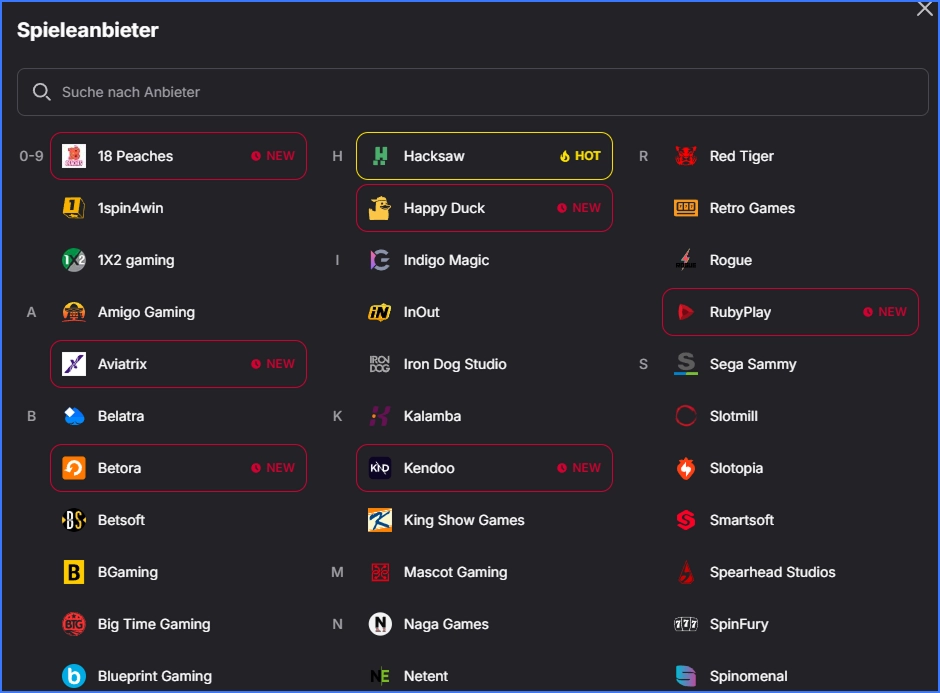Viewport: 940px width, 693px height.
Task: Open the 18 Peaches provider name
Action: pyautogui.click(x=135, y=156)
